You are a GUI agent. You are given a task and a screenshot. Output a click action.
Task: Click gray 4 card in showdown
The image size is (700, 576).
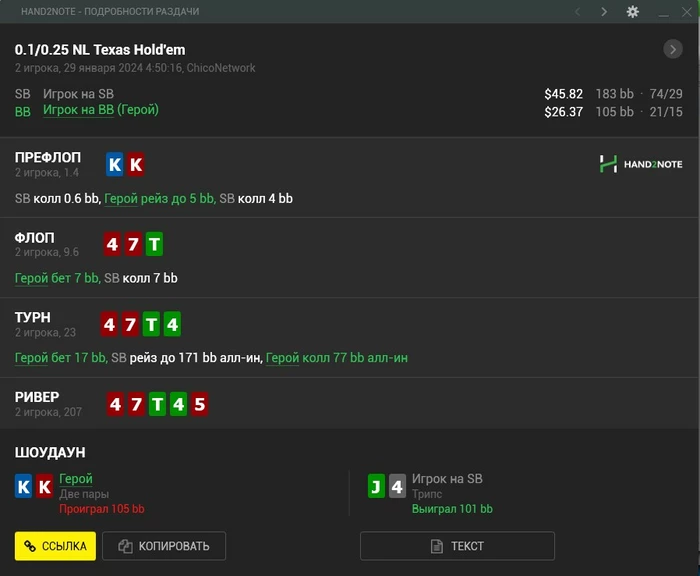(397, 486)
